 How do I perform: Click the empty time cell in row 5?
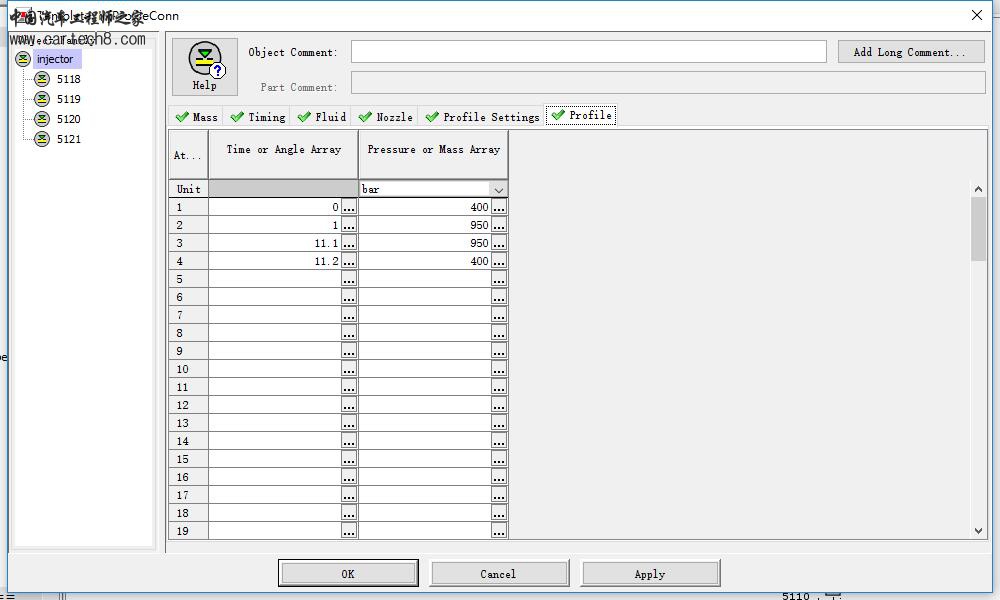pos(275,279)
